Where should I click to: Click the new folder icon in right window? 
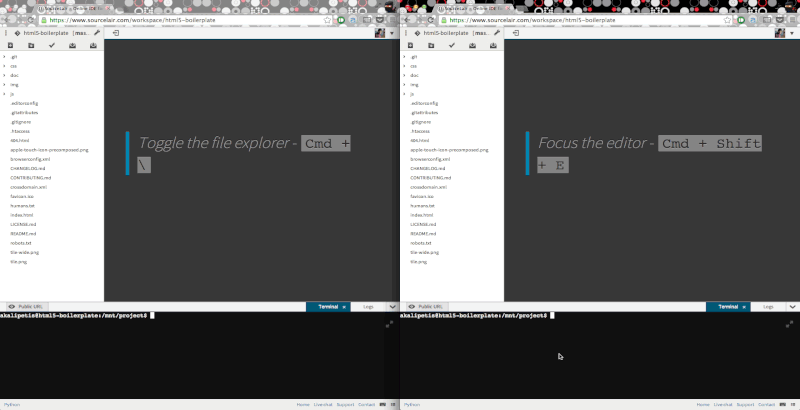[431, 45]
